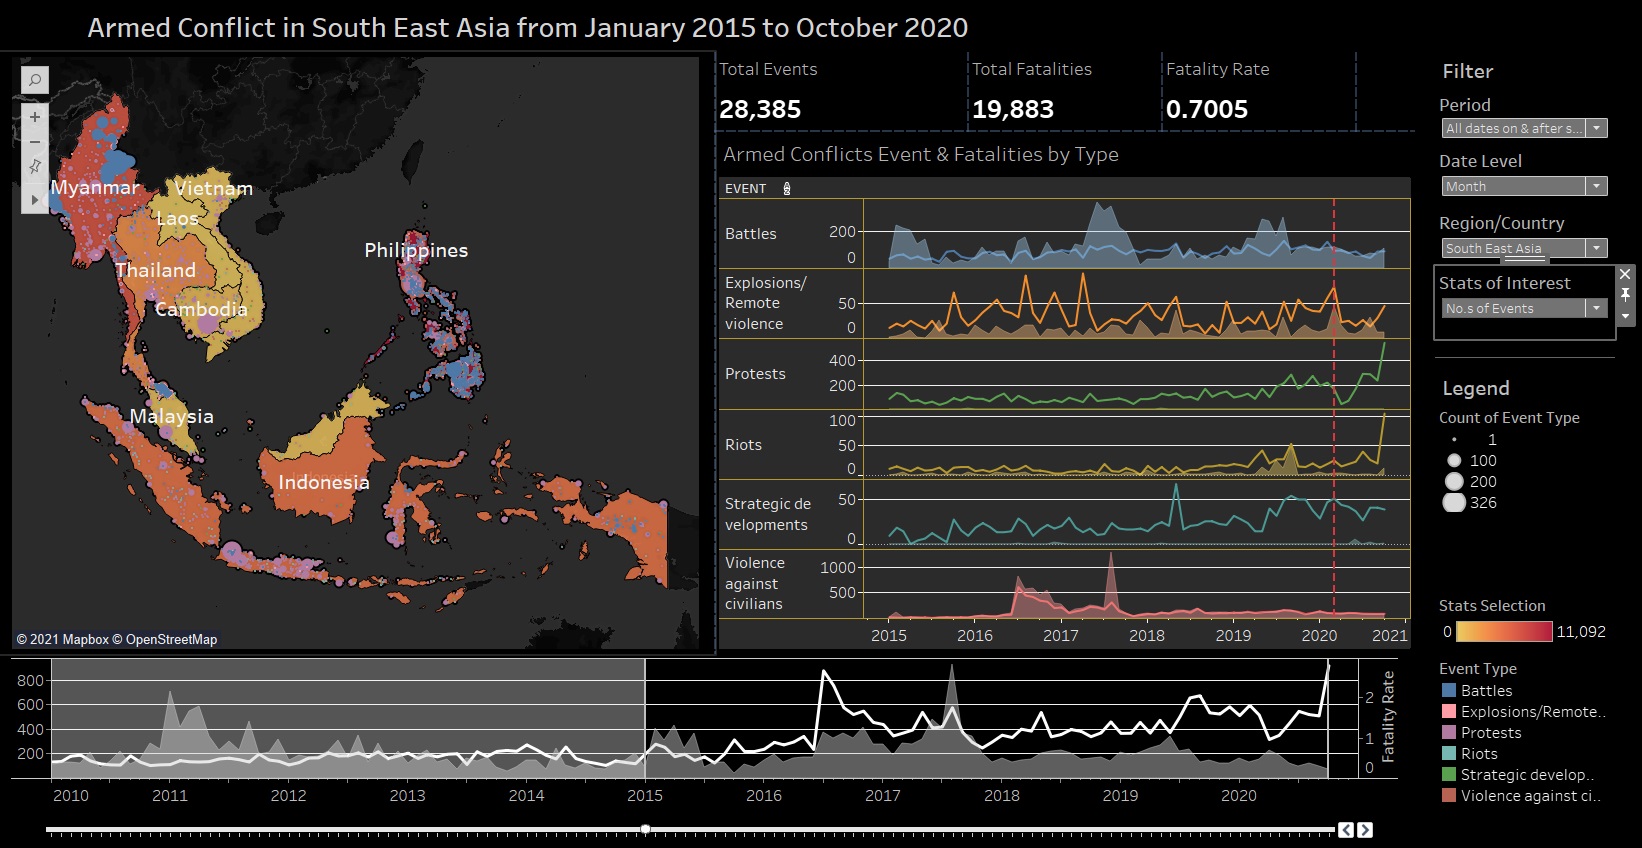
Task: Click the timeline slider handle
Action: click(645, 829)
